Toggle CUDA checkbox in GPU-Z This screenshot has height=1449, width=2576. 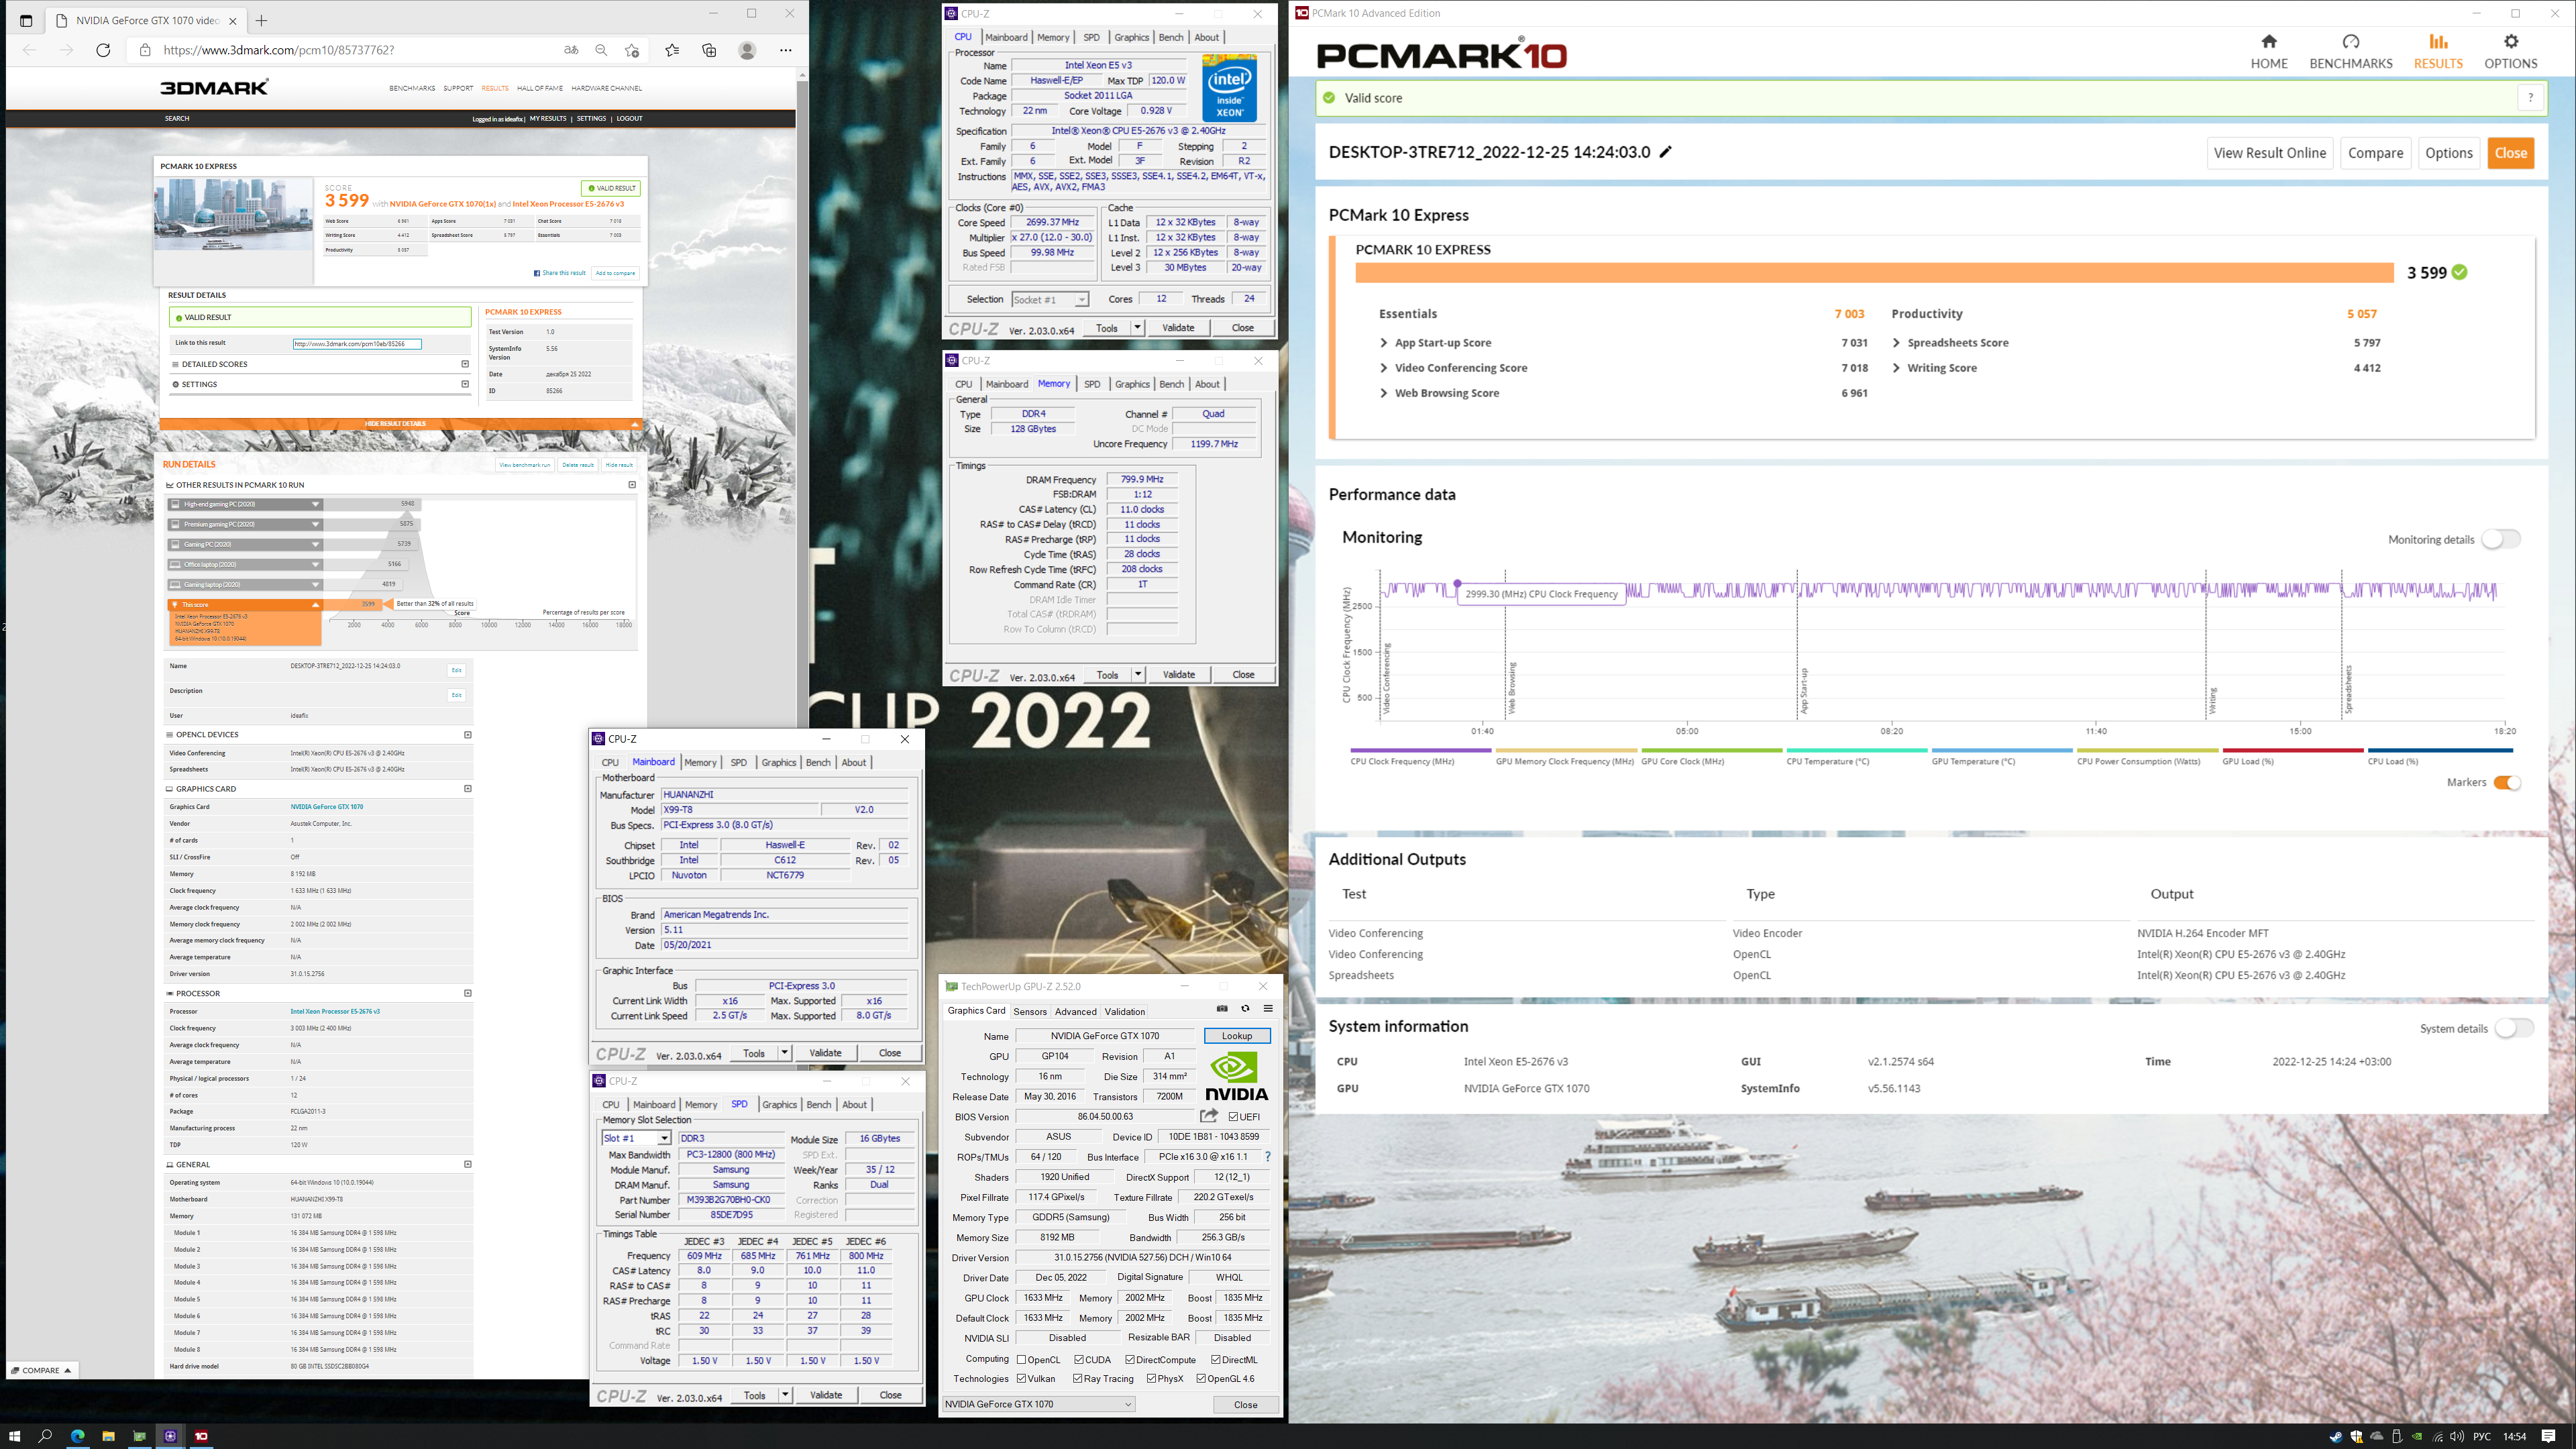click(1079, 1360)
